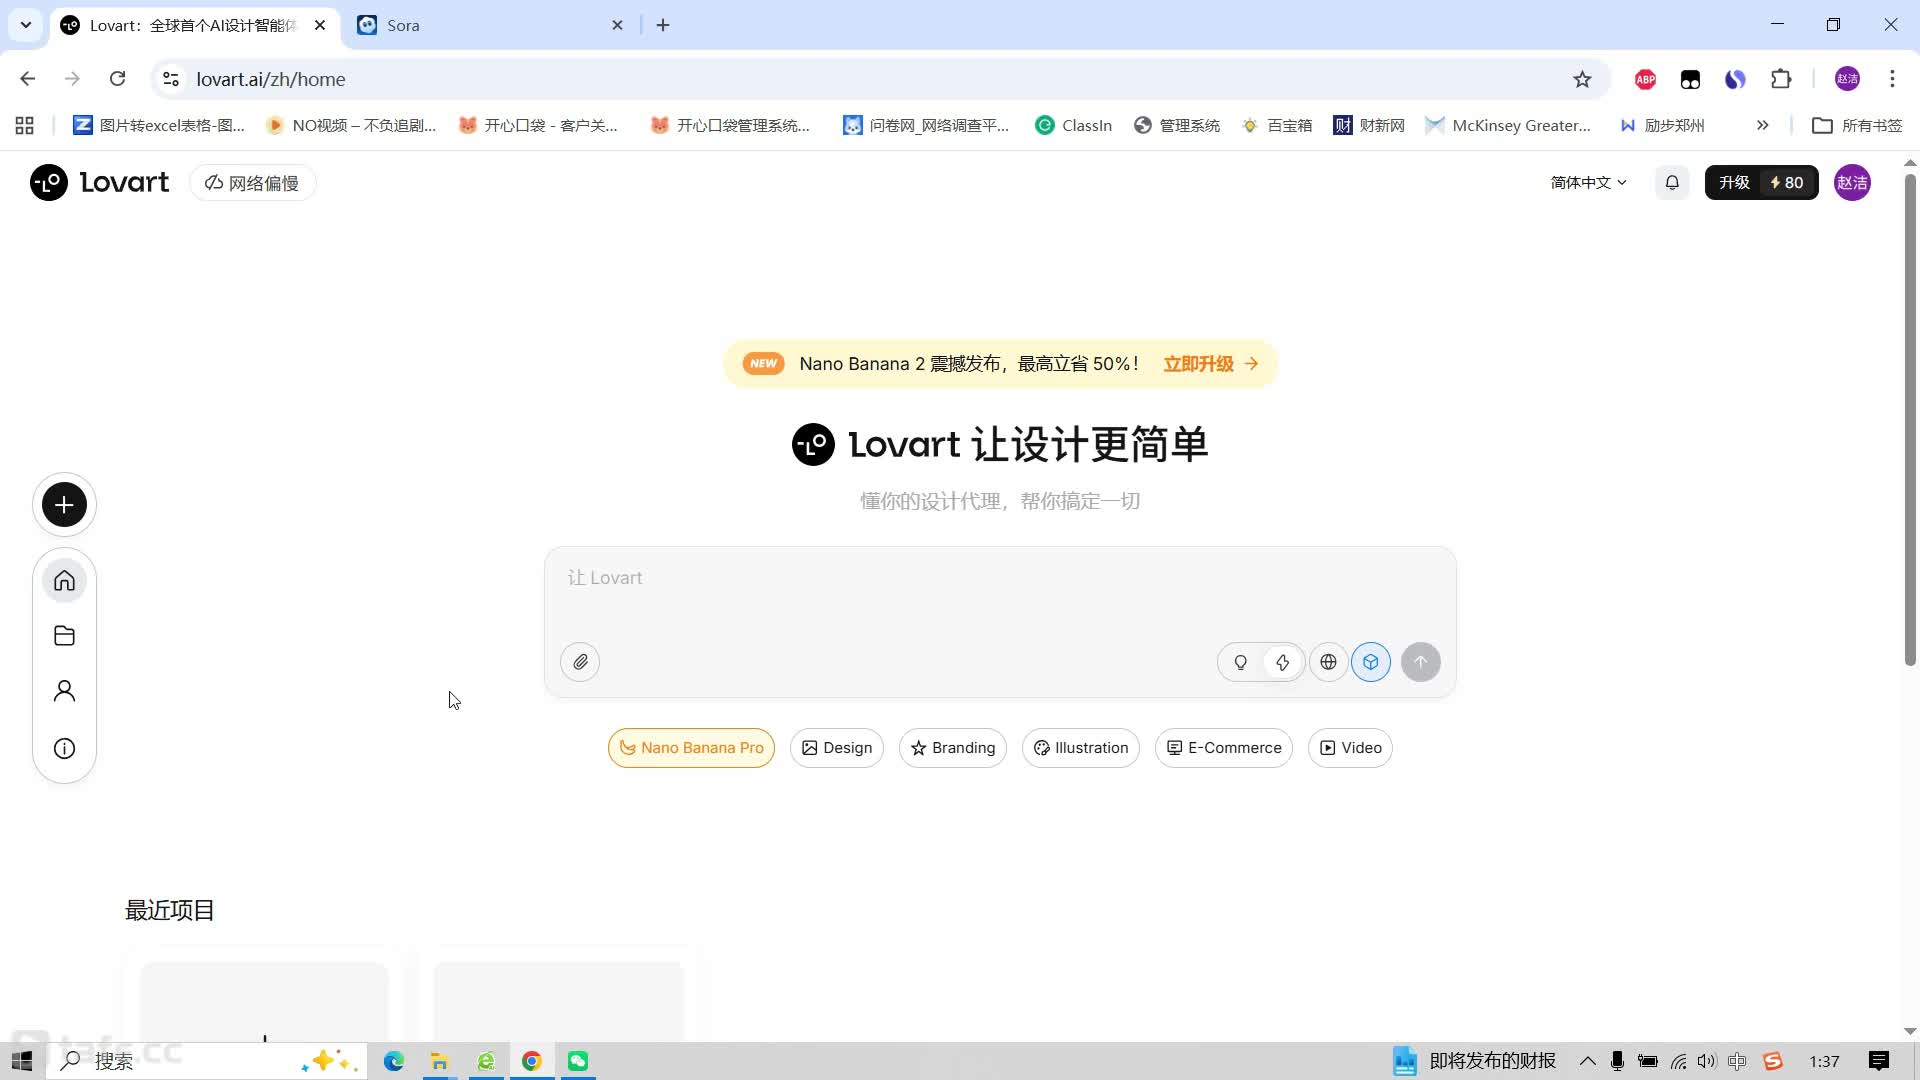Screen dimensions: 1920x1080
Task: Click the taskbar 搜索 search box
Action: [207, 1061]
